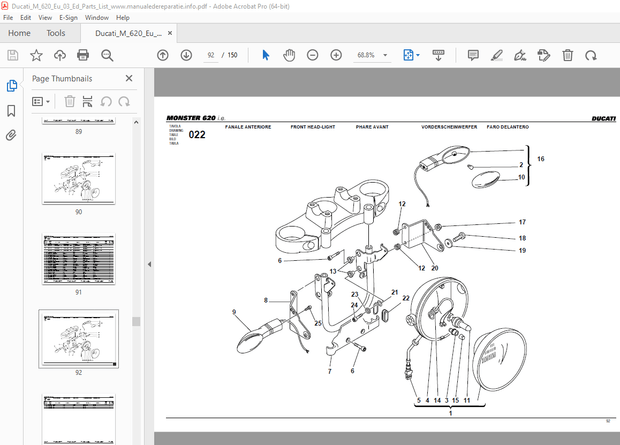Viewport: 620px width, 445px height.
Task: Expand fit page options dropdown arrow
Action: point(418,55)
